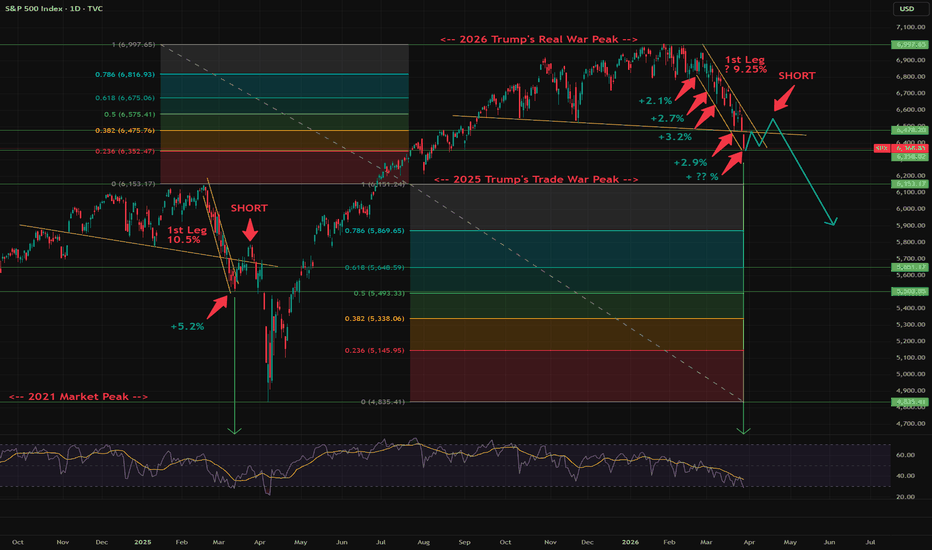Screen dimensions: 932x550
Task: Select the 2025 Trump's Trade War Peak annotation
Action: pyautogui.click(x=535, y=180)
